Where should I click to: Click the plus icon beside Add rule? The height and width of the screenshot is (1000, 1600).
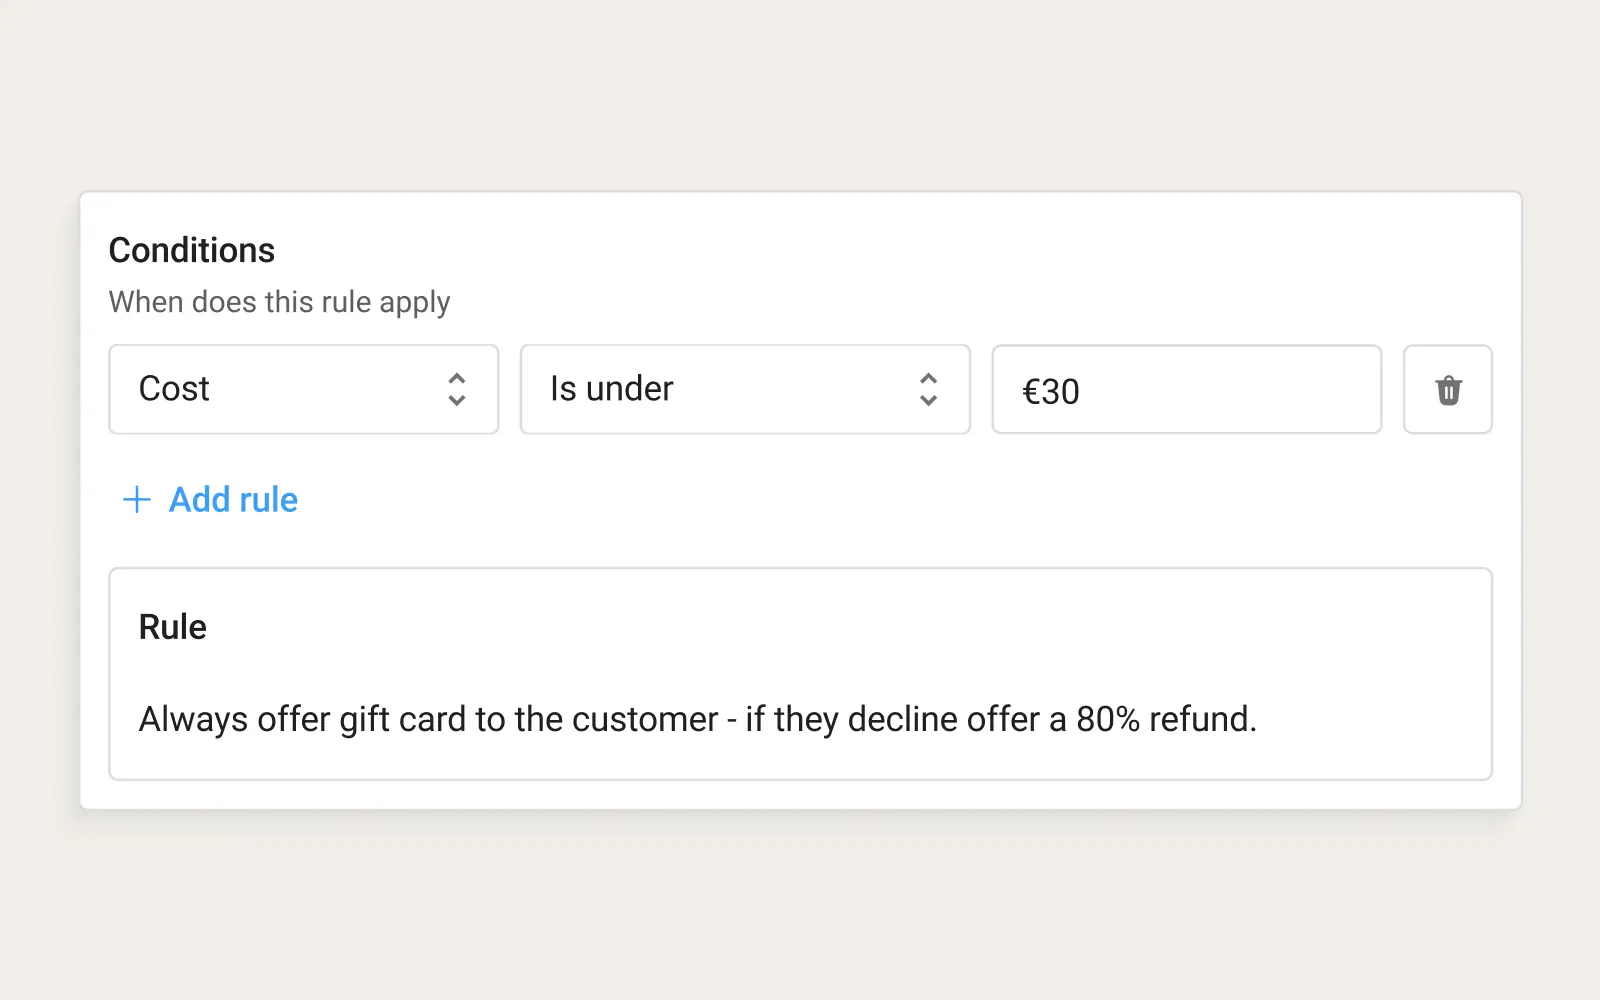click(x=137, y=500)
